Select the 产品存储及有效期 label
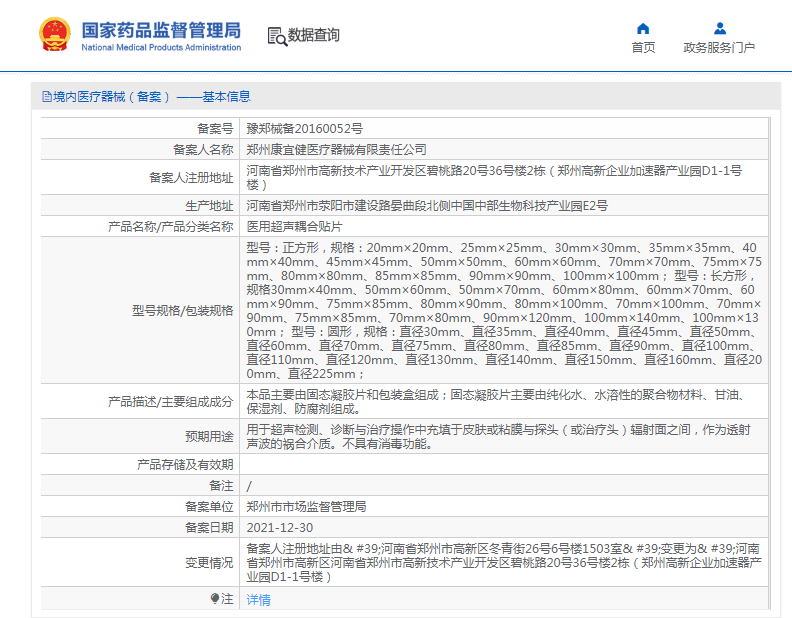 (x=185, y=465)
